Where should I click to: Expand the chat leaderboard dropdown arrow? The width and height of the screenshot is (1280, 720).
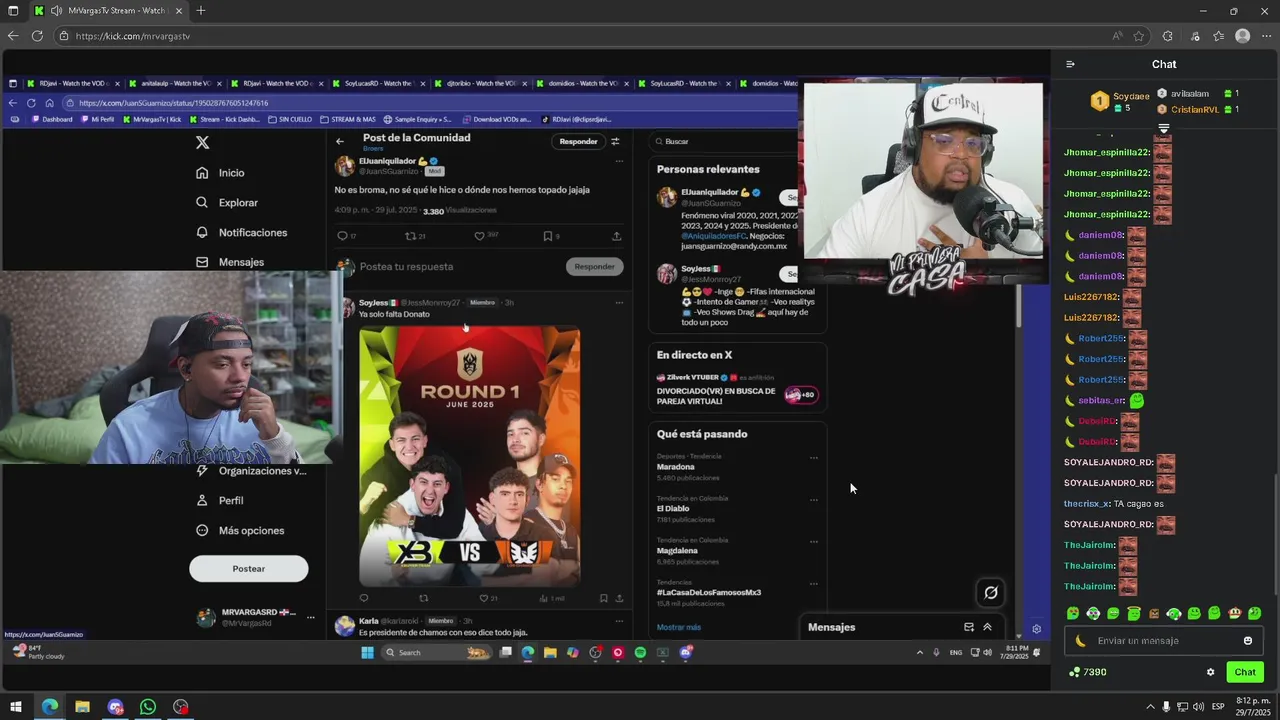(1163, 128)
